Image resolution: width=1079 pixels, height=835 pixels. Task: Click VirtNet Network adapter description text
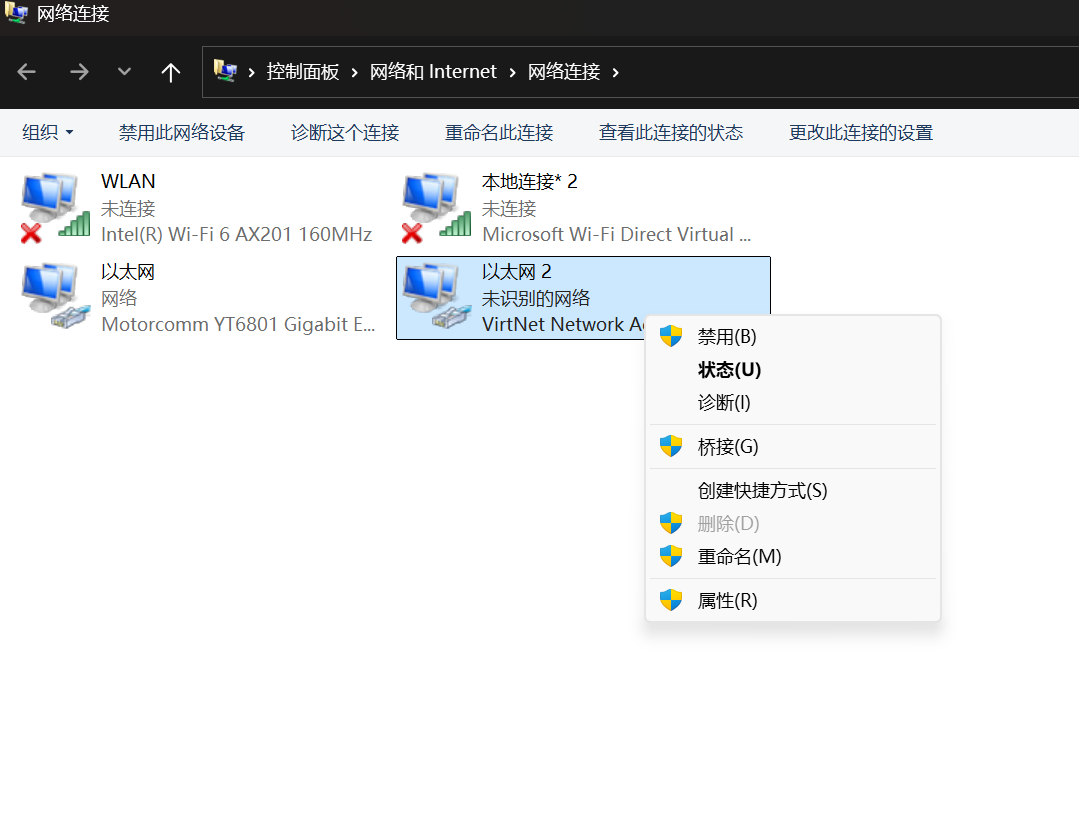pyautogui.click(x=563, y=324)
